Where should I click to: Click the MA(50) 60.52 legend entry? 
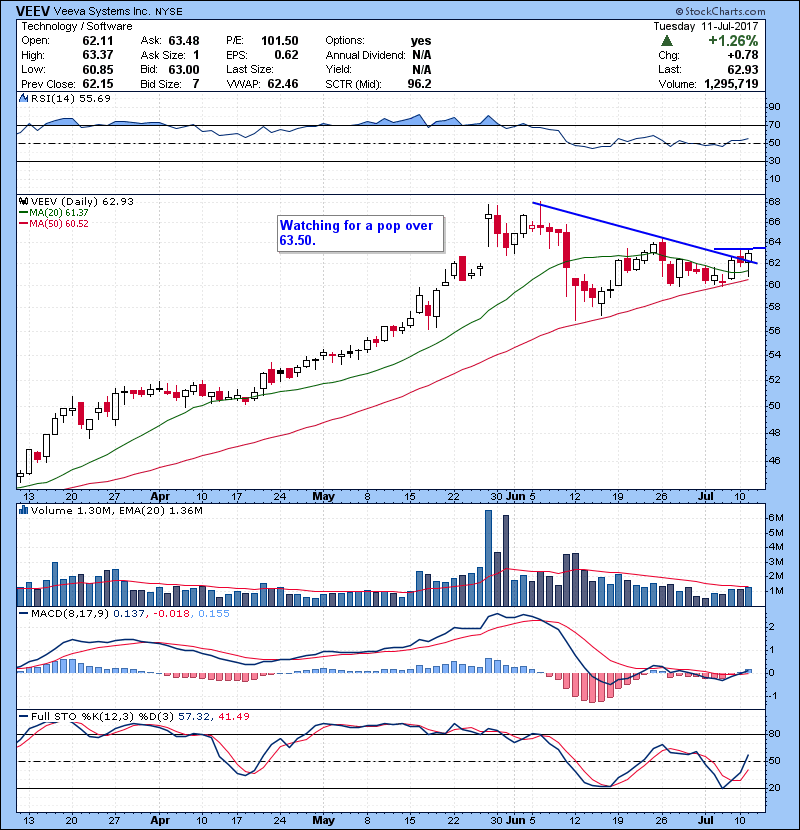(53, 223)
